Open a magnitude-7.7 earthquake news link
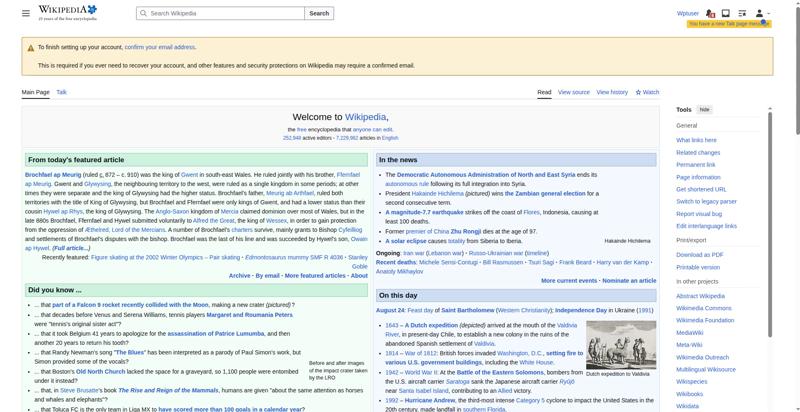The image size is (800, 412). [x=424, y=212]
